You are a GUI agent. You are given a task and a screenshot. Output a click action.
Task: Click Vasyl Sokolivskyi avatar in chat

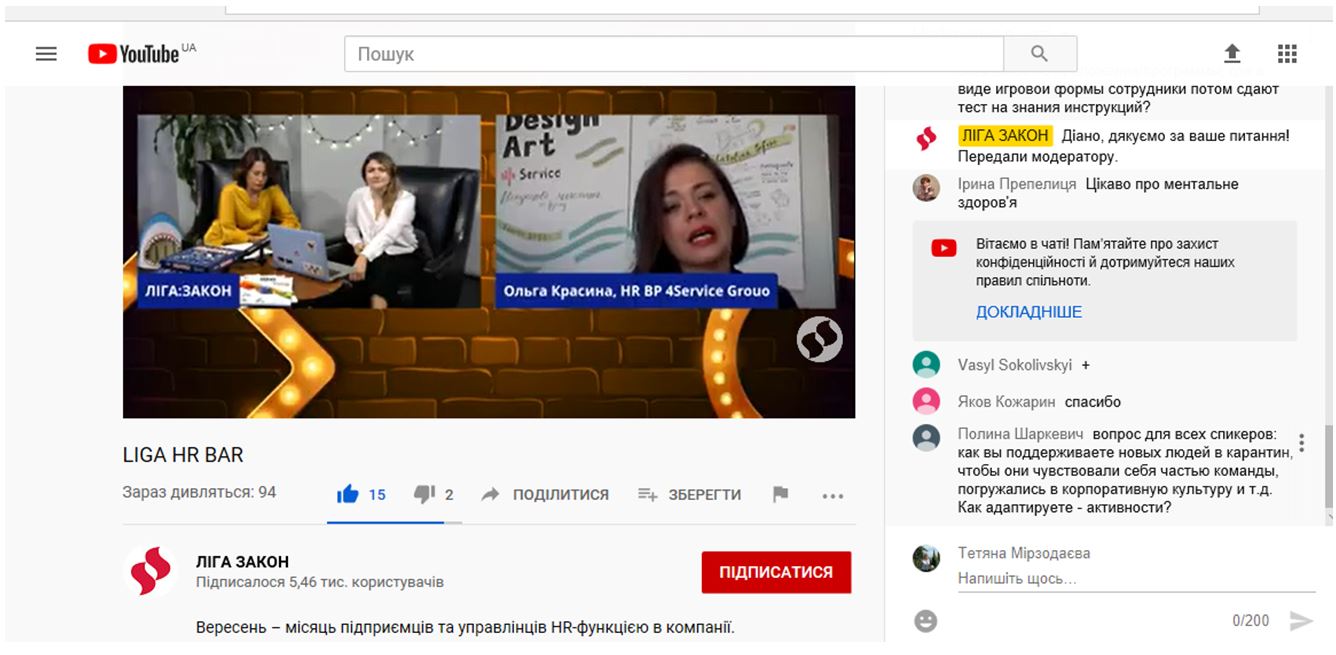point(926,365)
